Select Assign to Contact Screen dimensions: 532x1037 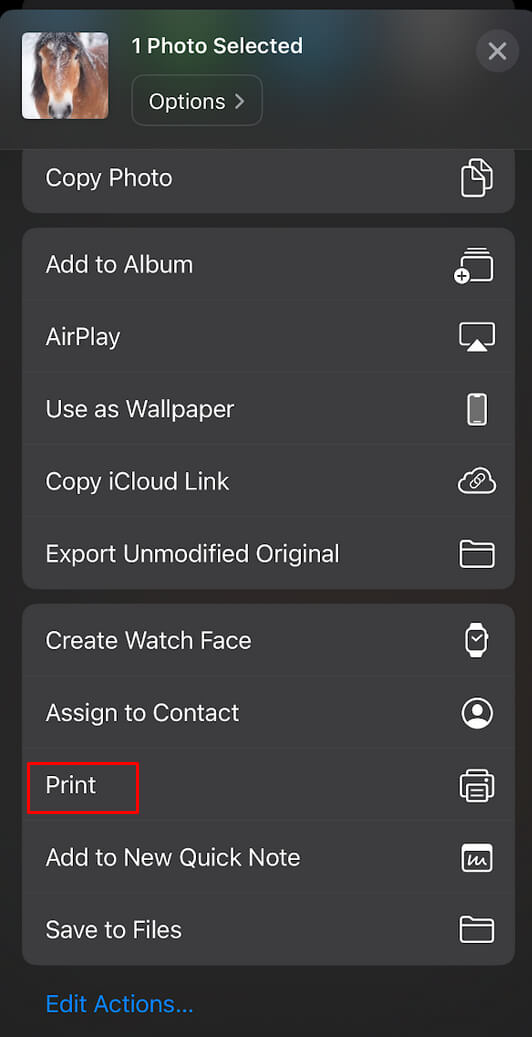pyautogui.click(x=269, y=713)
